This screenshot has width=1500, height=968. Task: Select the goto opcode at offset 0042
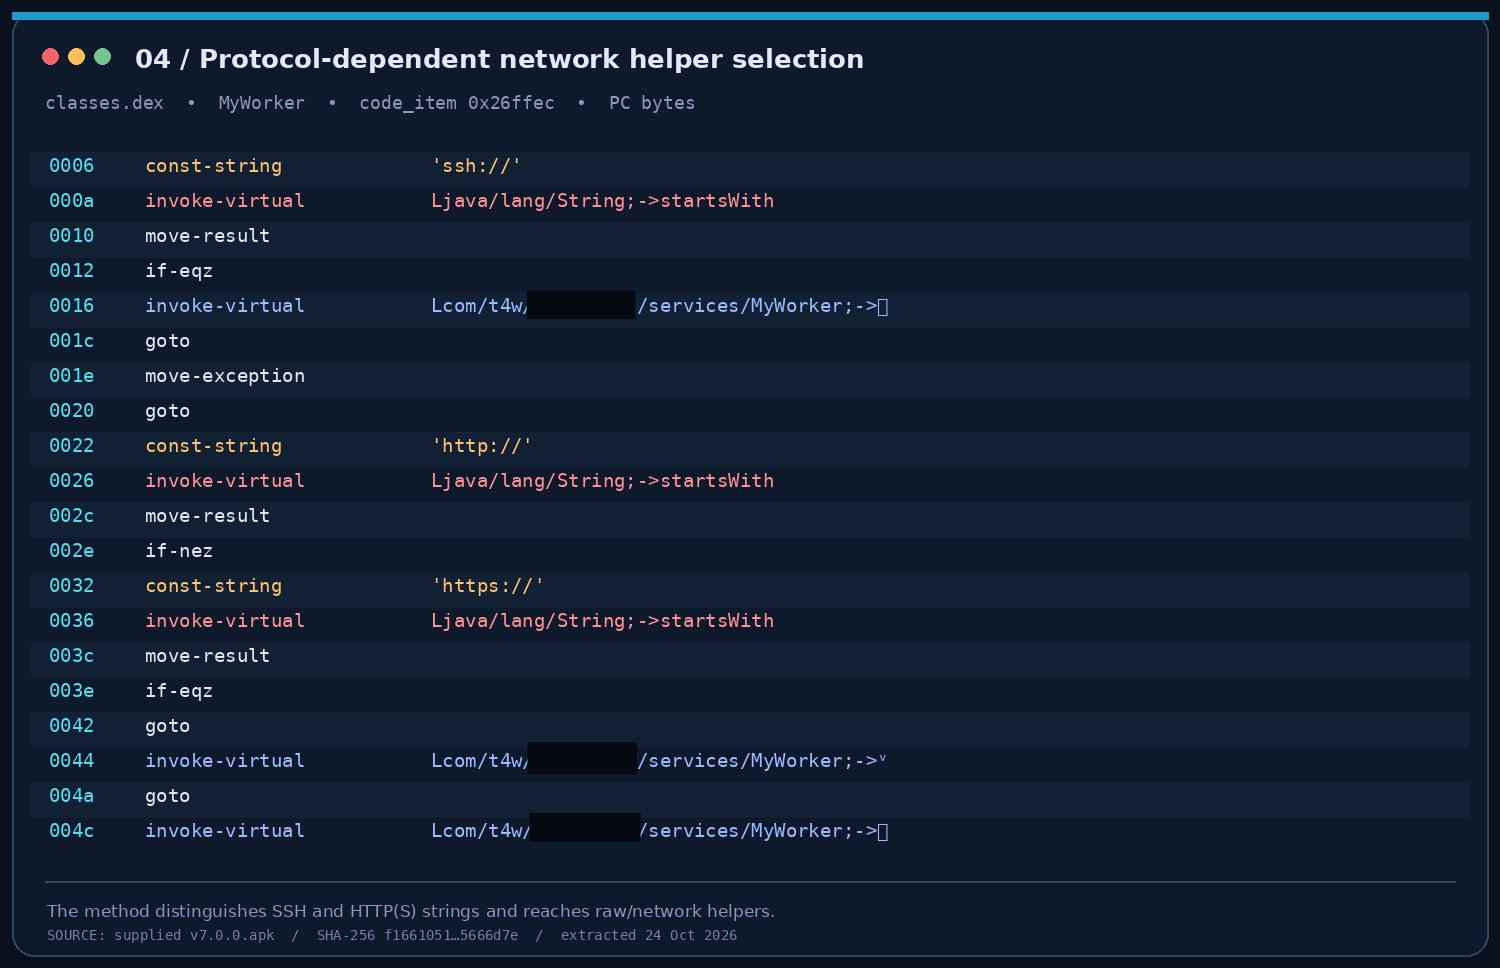pyautogui.click(x=168, y=726)
